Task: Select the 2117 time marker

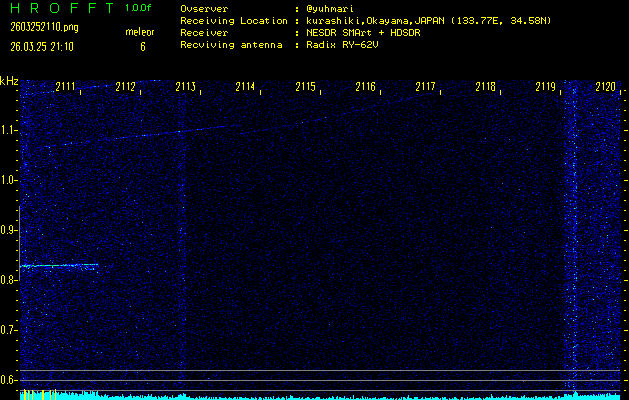Action: pyautogui.click(x=426, y=87)
